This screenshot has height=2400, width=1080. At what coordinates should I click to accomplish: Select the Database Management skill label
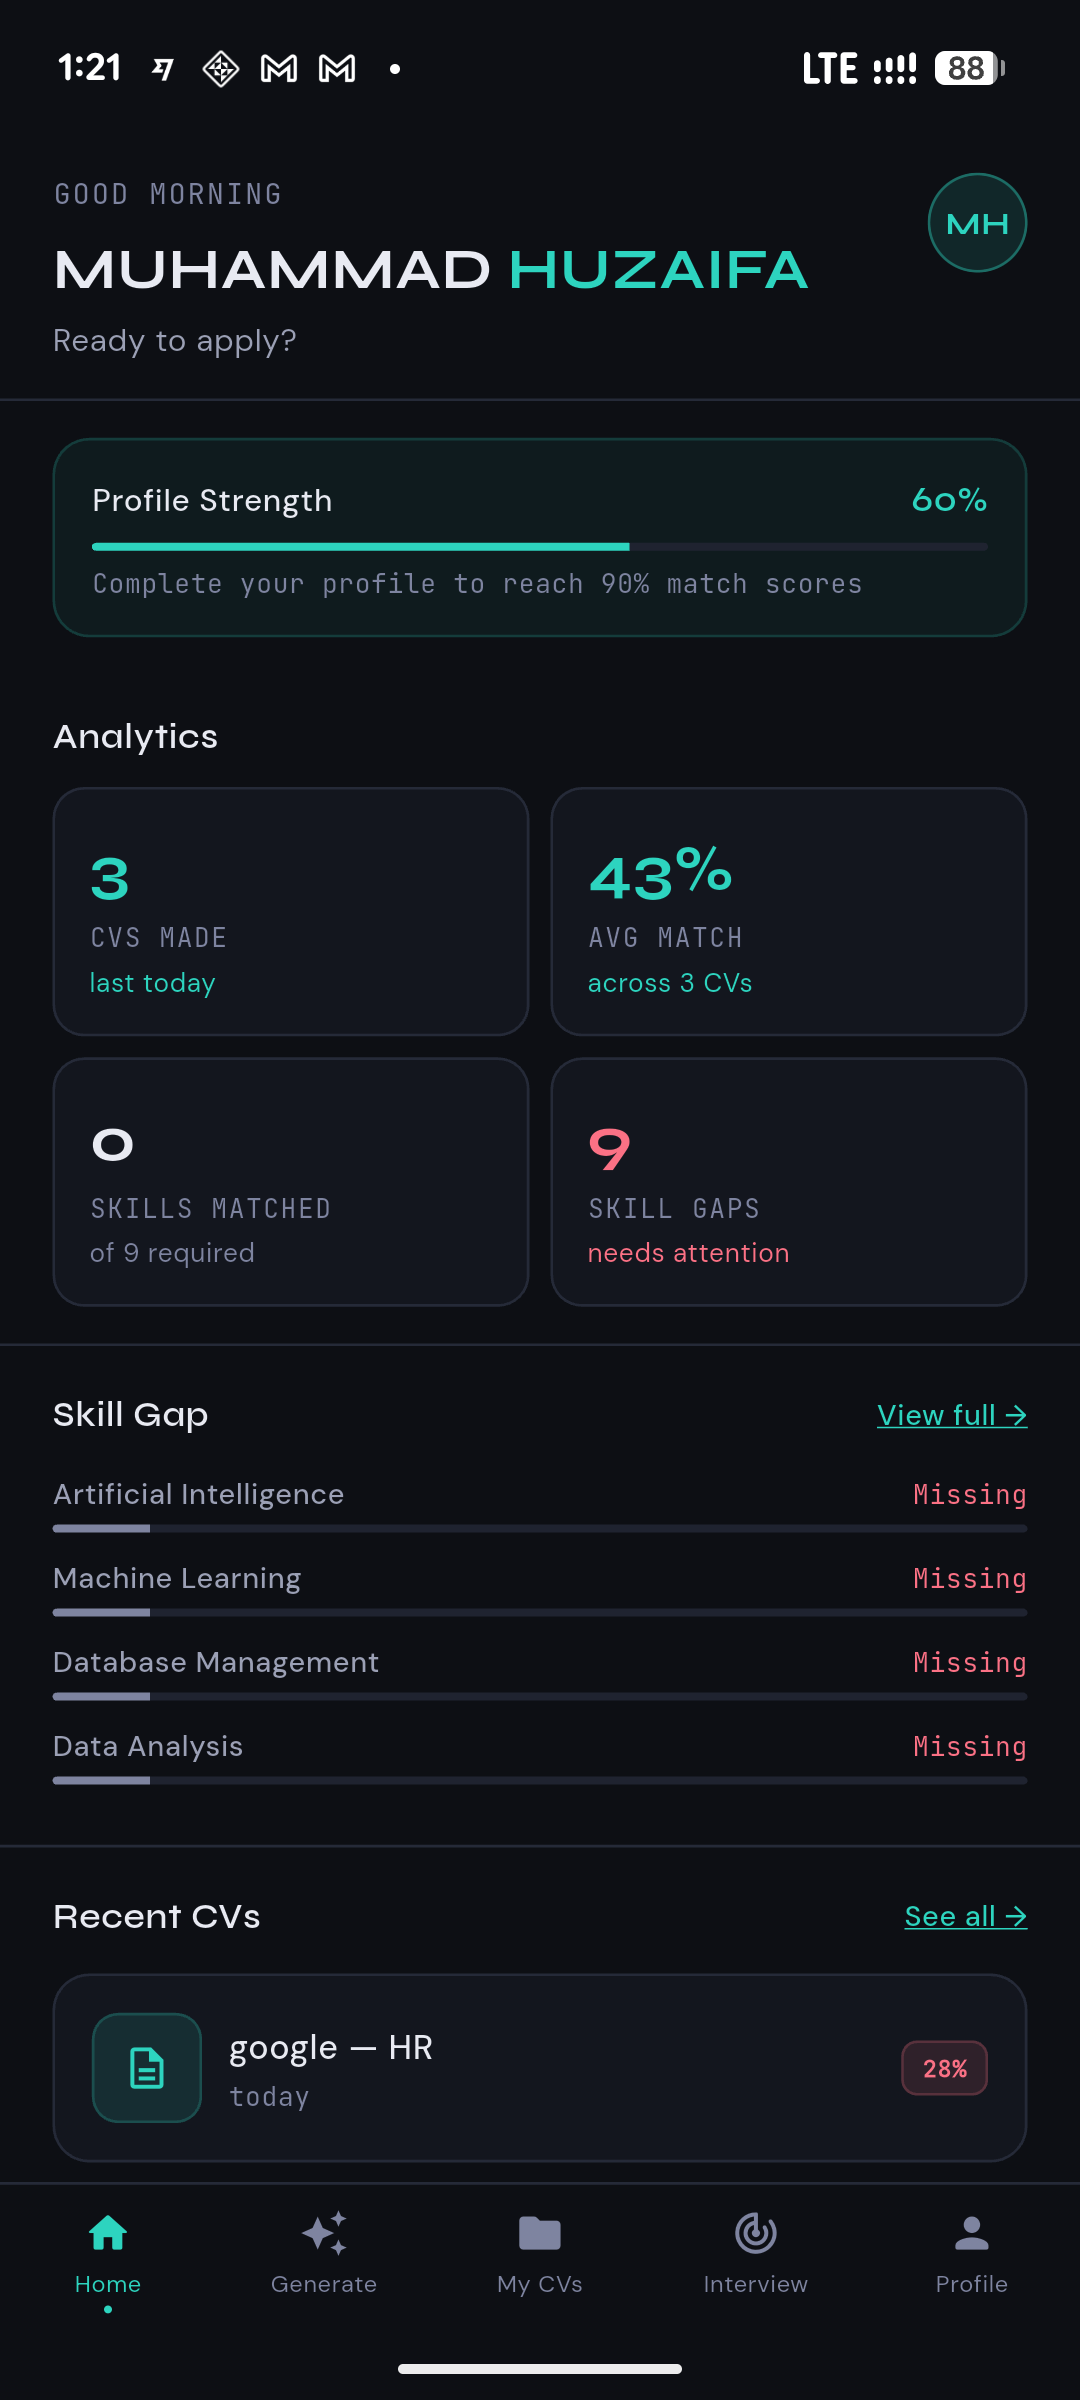pos(216,1662)
